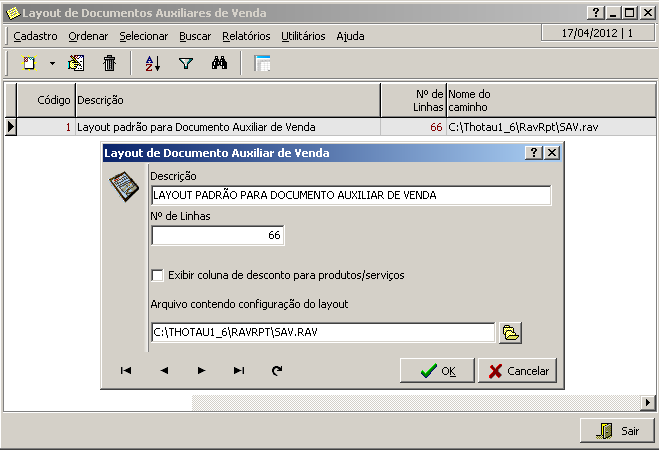Close the main Layout de Documentos window

point(647,13)
